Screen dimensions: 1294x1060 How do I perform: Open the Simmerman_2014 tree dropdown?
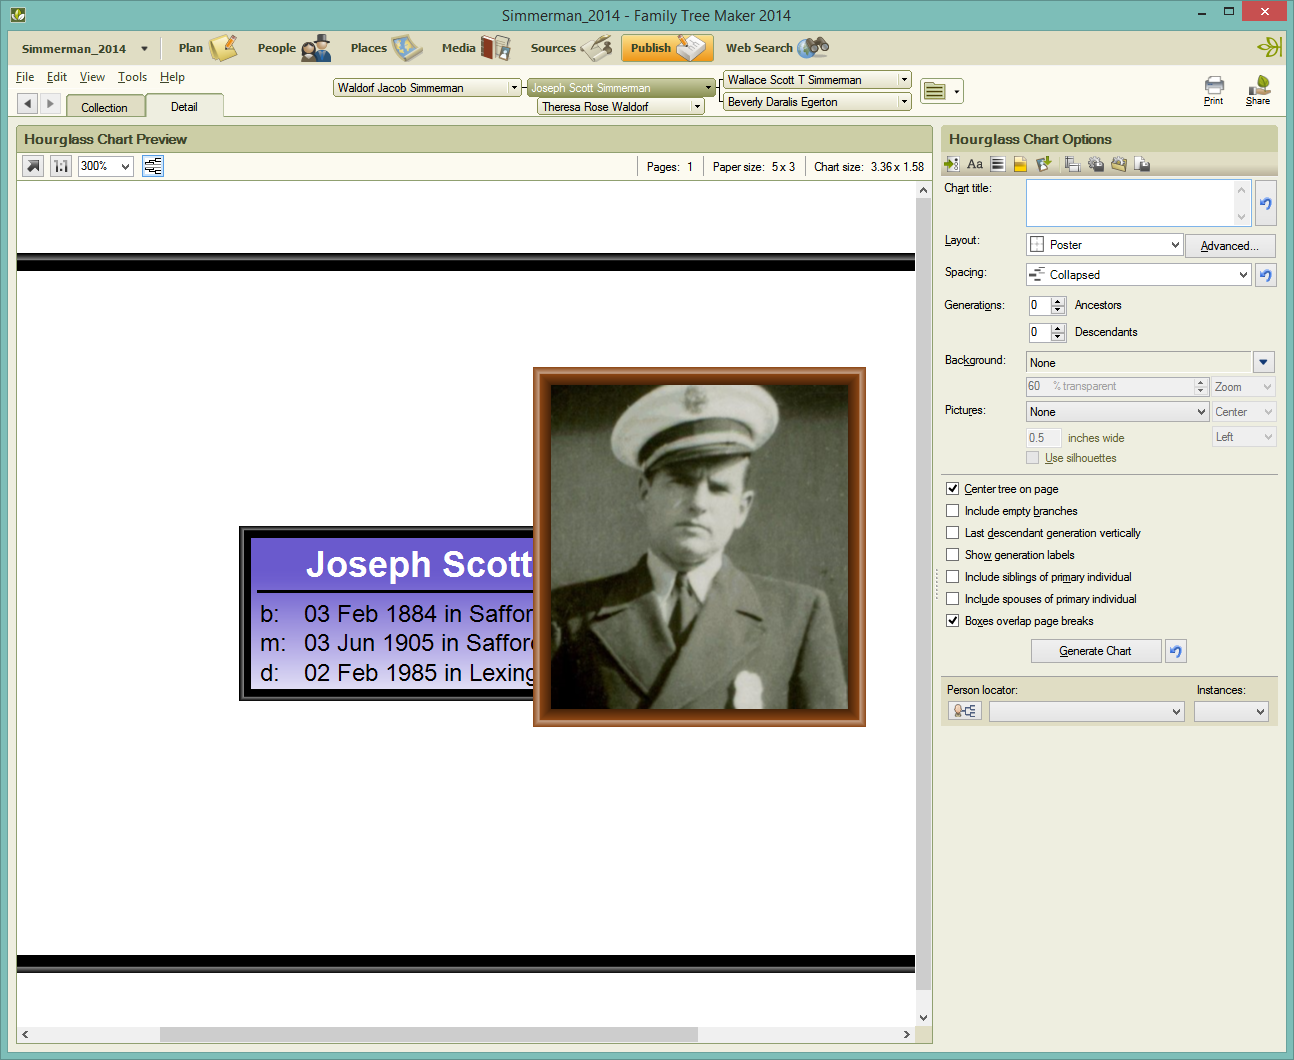(x=144, y=49)
